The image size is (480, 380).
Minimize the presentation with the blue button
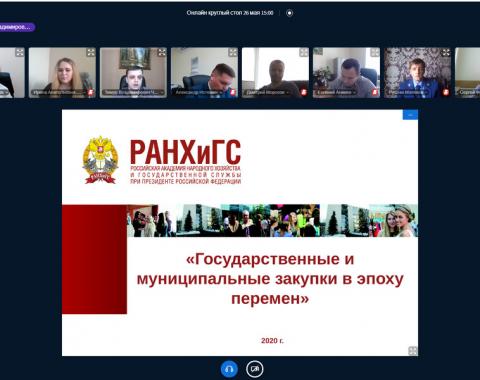[410, 115]
